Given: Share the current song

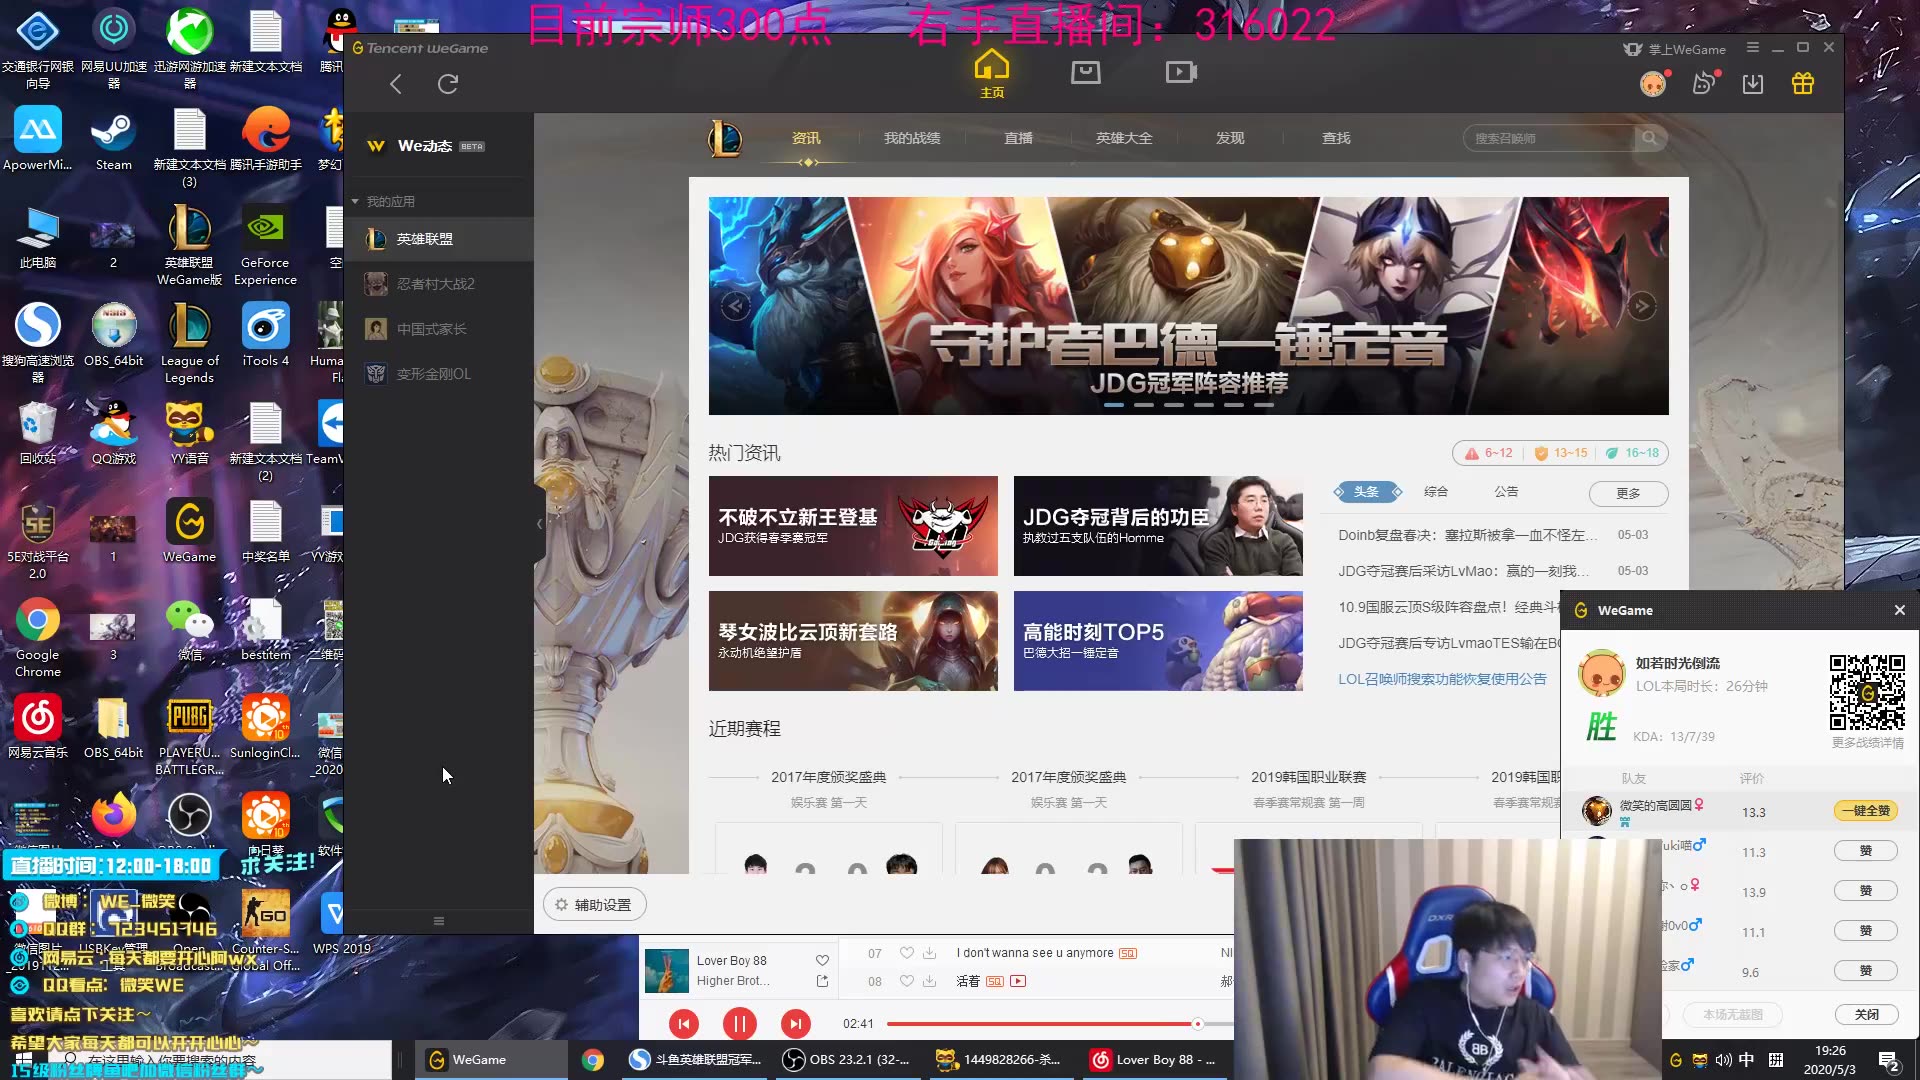Looking at the screenshot, I should click(822, 981).
